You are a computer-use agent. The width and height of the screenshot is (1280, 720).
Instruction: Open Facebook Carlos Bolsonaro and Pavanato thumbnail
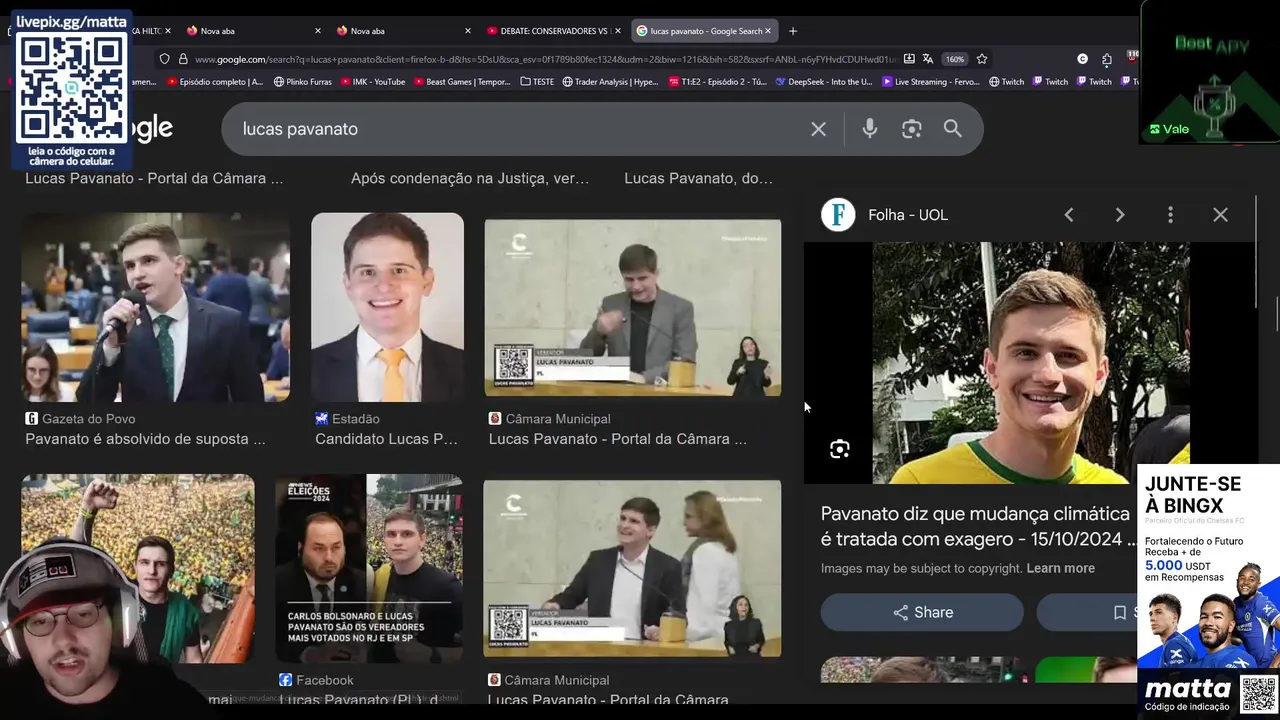pos(368,568)
